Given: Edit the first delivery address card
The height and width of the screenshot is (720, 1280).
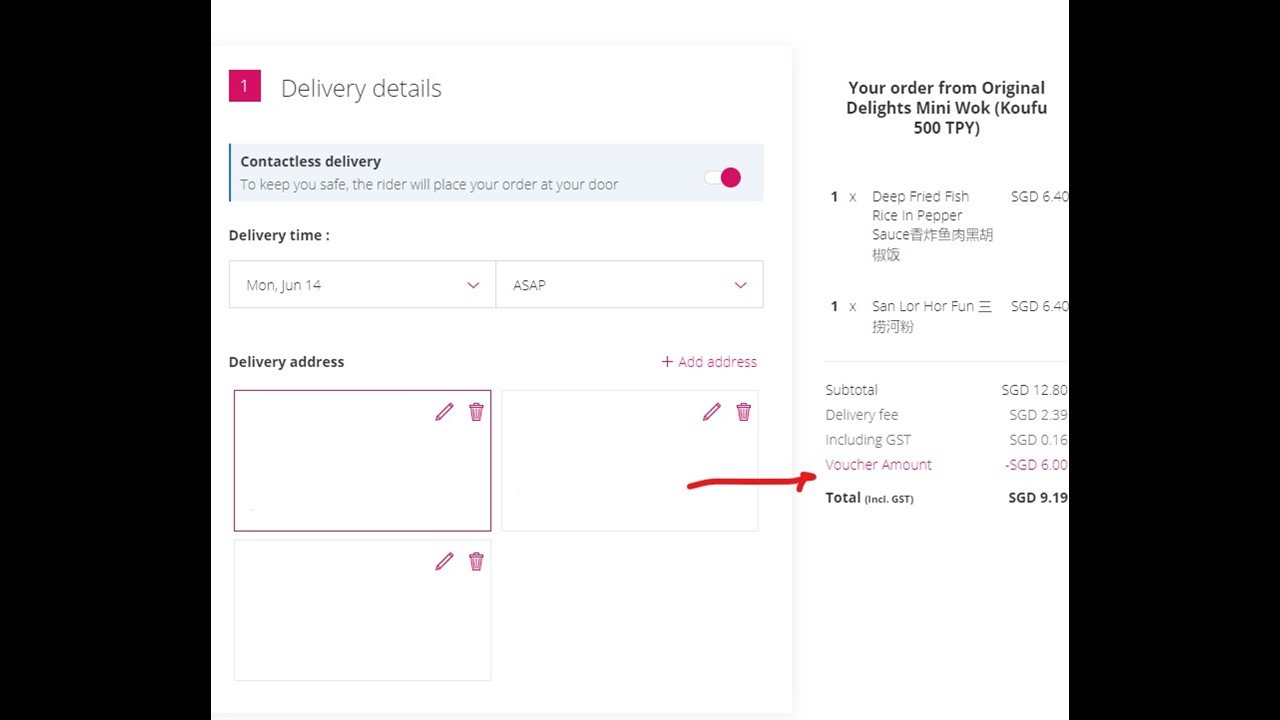Looking at the screenshot, I should tap(444, 412).
